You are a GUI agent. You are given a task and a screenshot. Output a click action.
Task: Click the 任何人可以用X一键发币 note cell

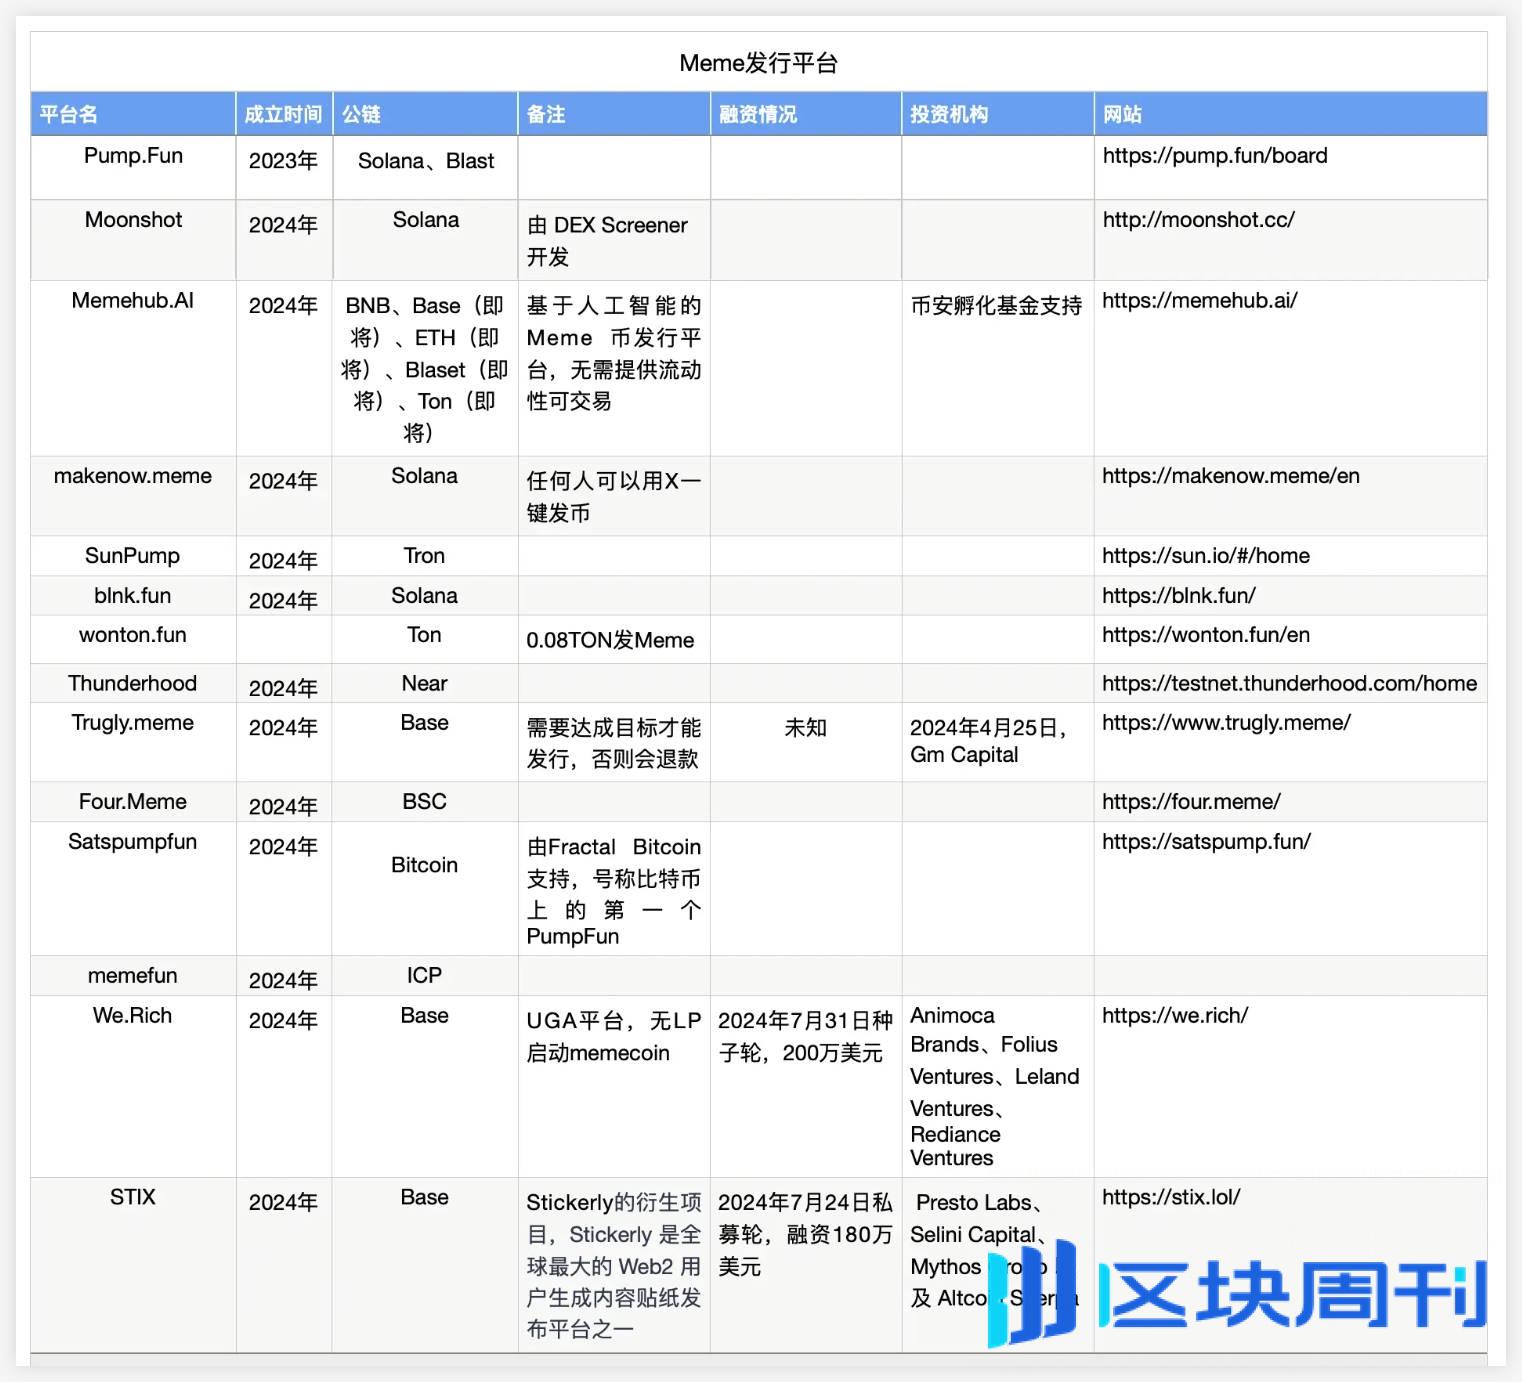(x=614, y=497)
